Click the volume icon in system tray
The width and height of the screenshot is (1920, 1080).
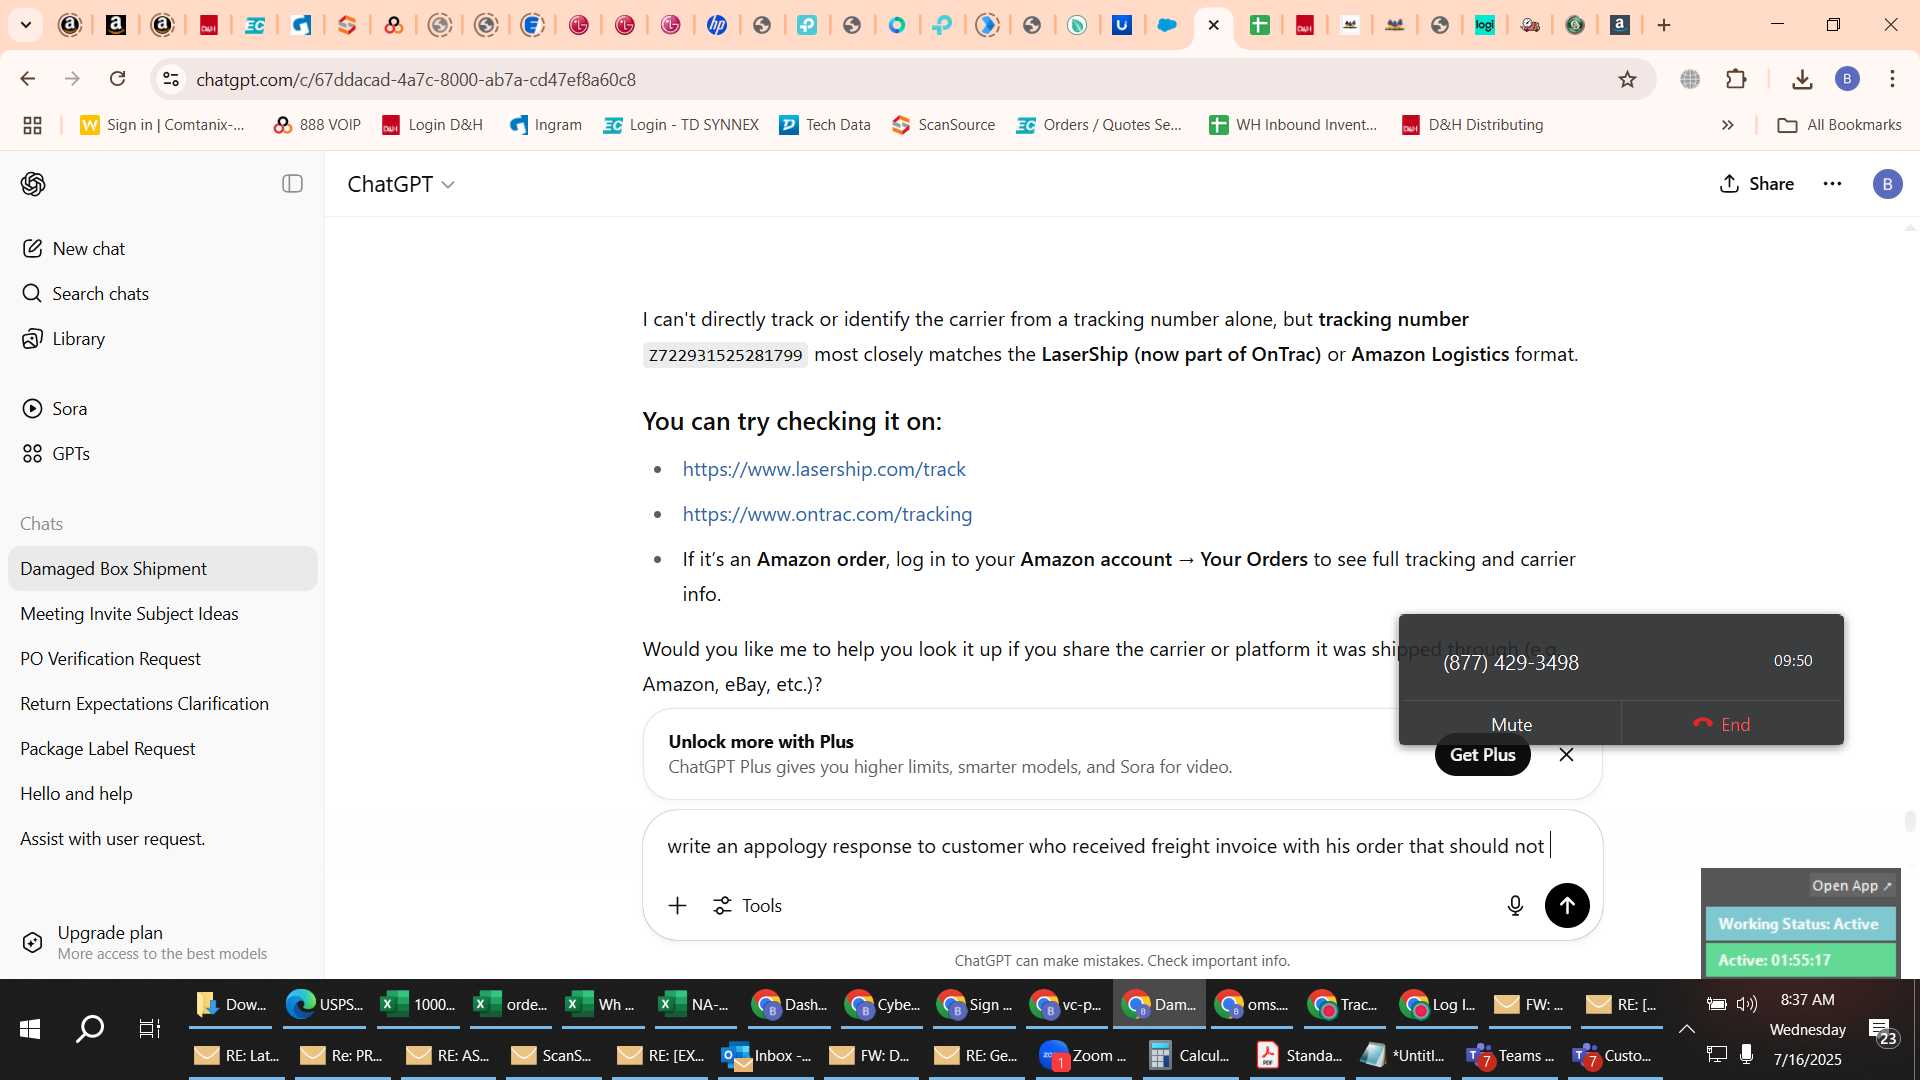1747,1004
